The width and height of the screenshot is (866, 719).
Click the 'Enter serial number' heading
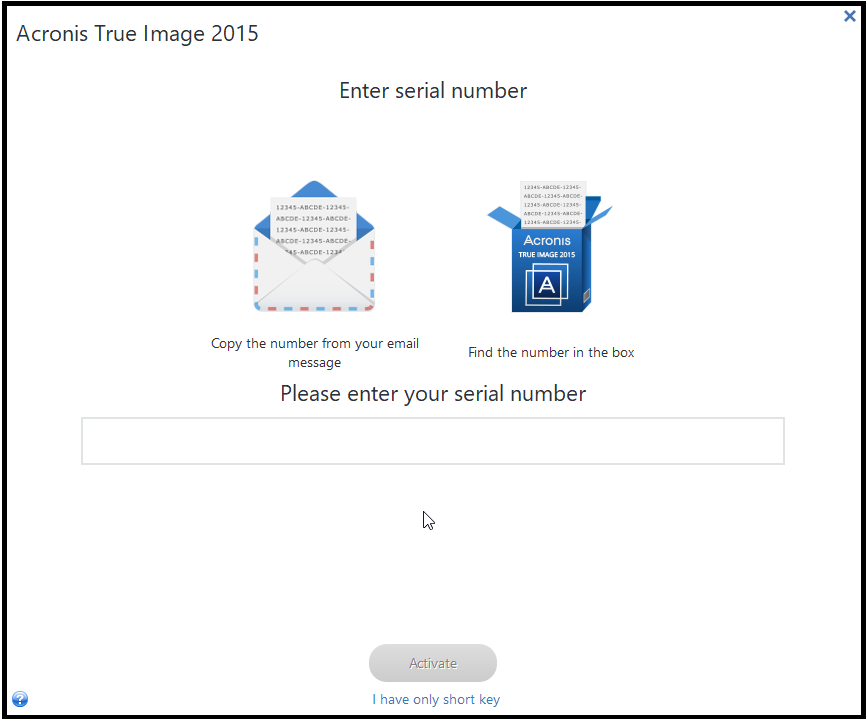tap(432, 90)
